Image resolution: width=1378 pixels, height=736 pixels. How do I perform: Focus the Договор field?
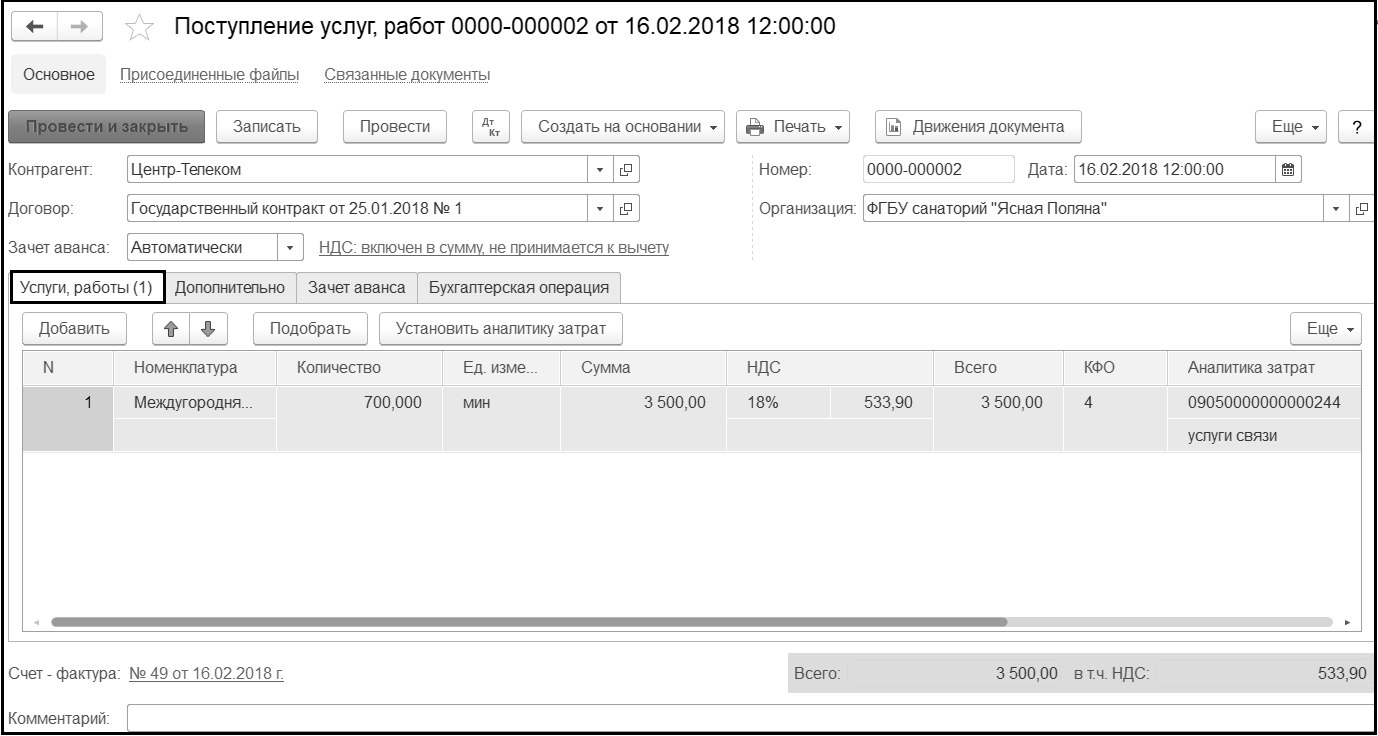pyautogui.click(x=358, y=209)
